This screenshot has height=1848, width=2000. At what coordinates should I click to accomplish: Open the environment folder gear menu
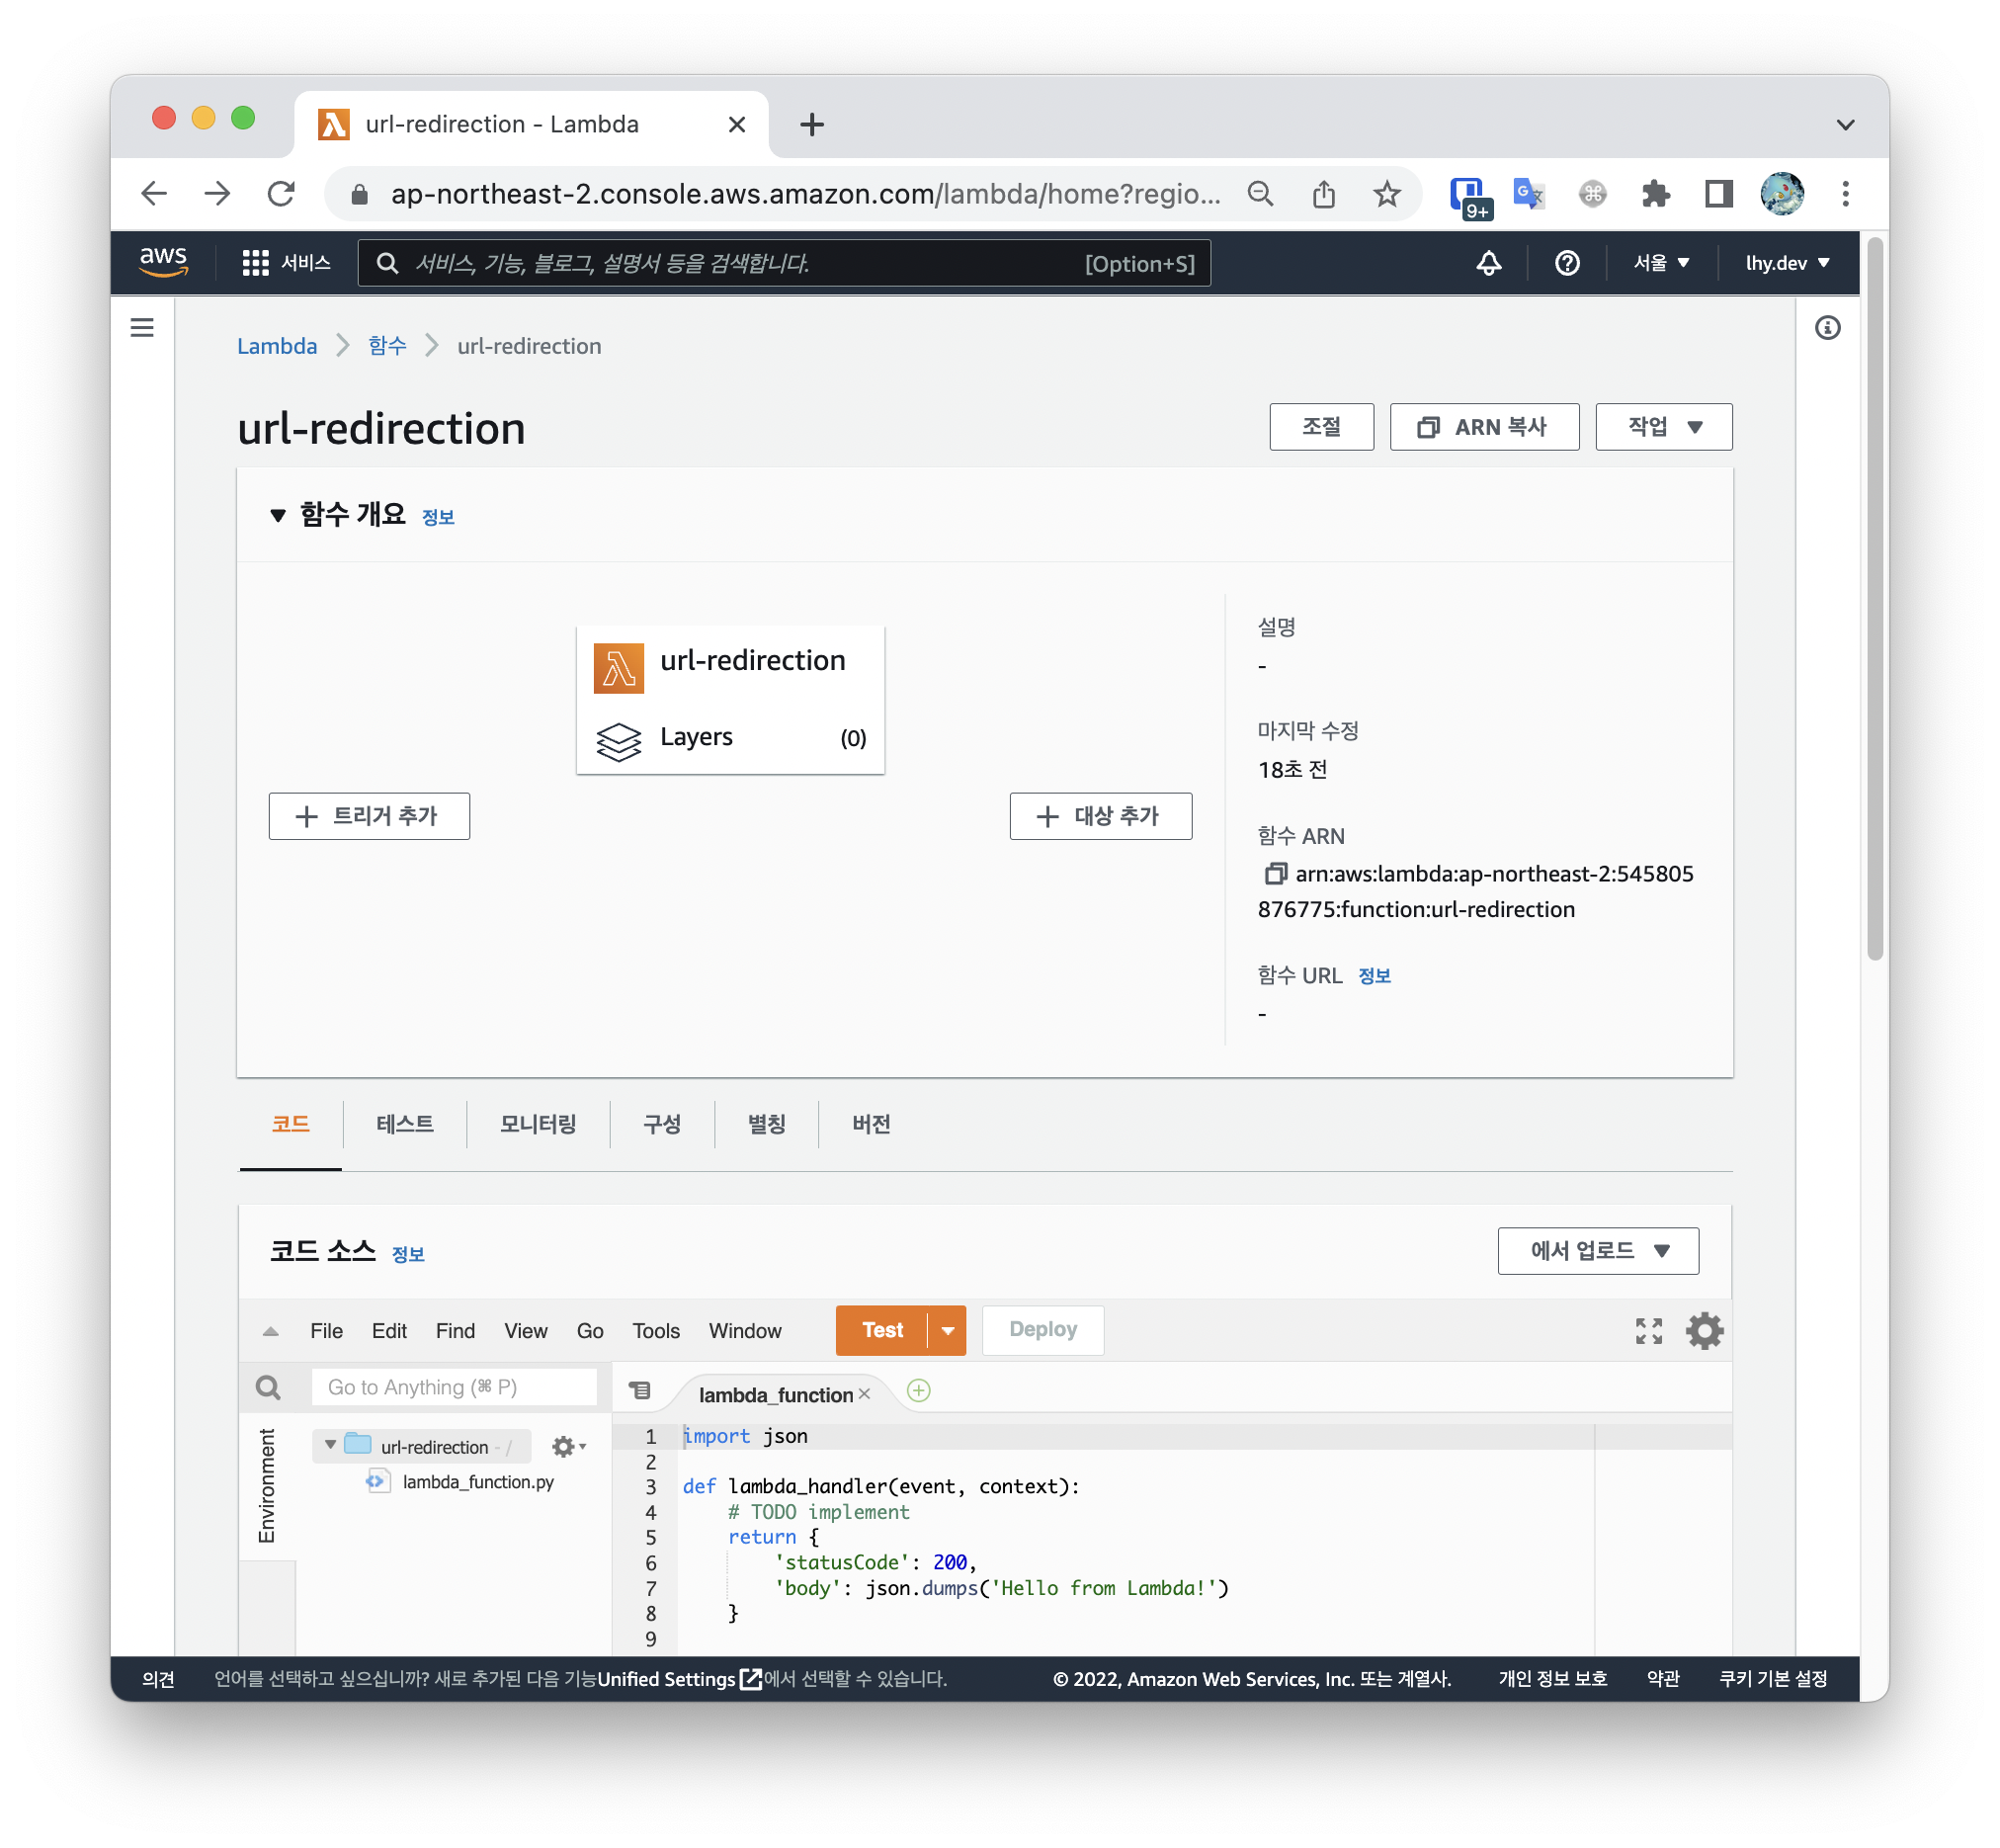click(568, 1446)
